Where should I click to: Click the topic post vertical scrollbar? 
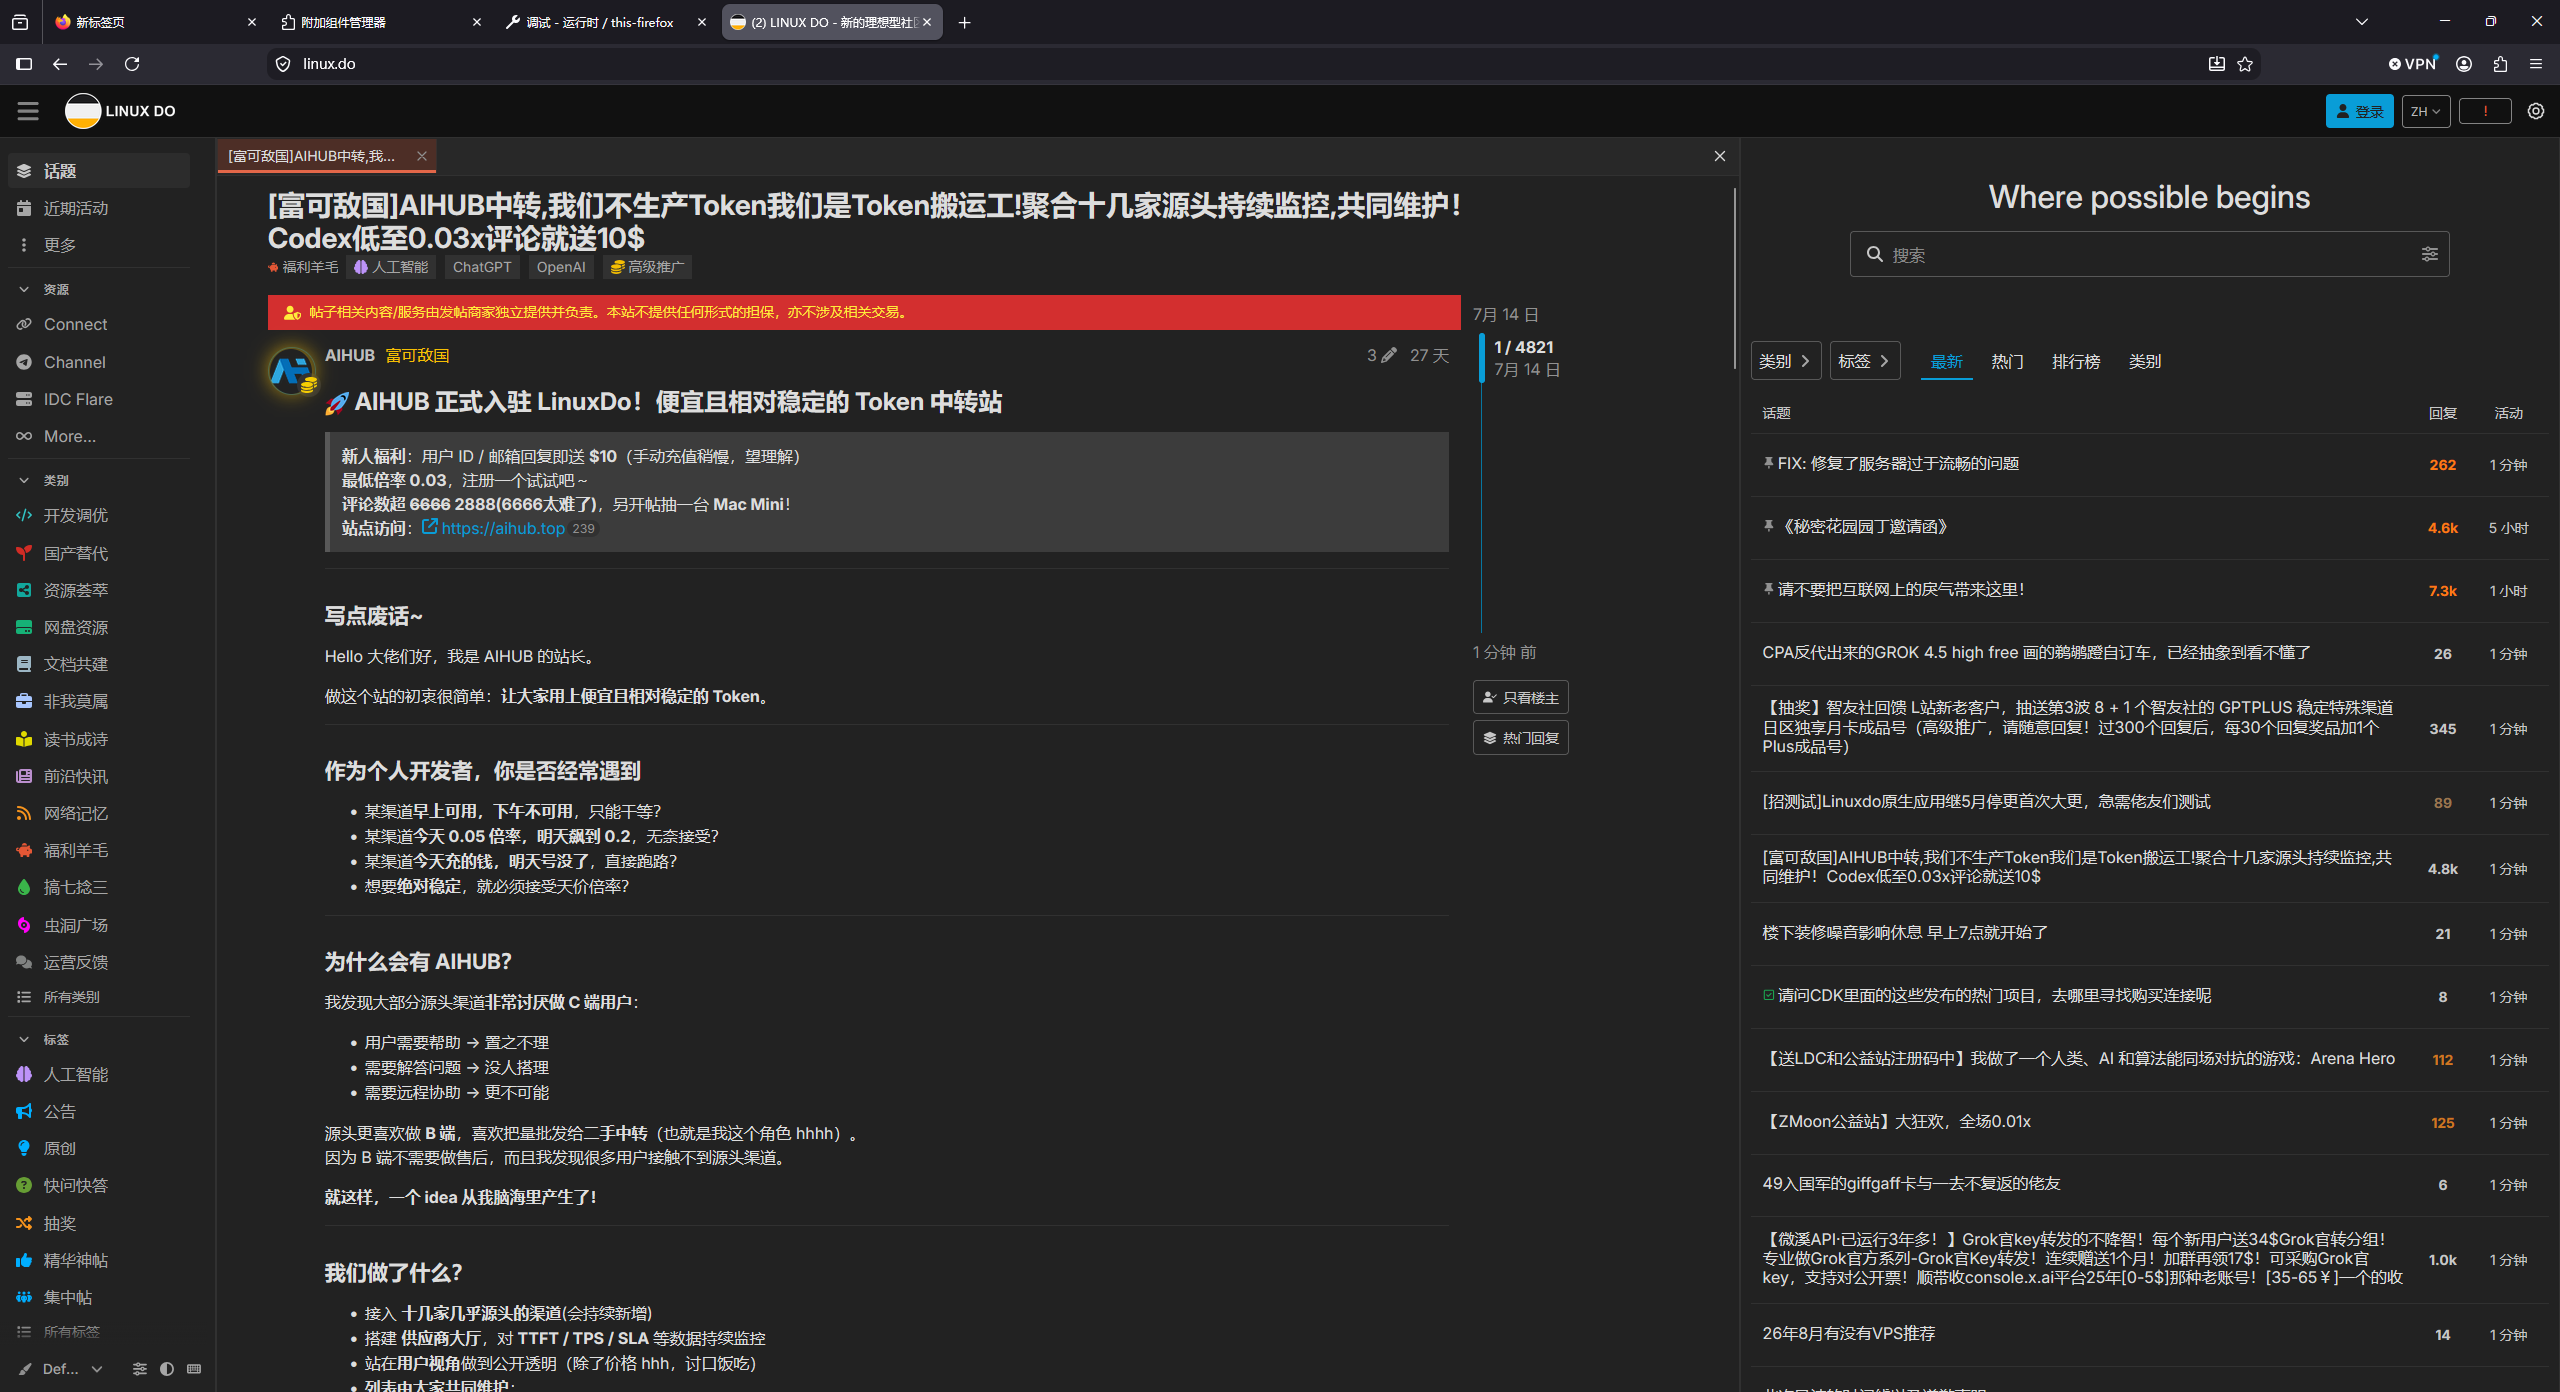pyautogui.click(x=1735, y=278)
